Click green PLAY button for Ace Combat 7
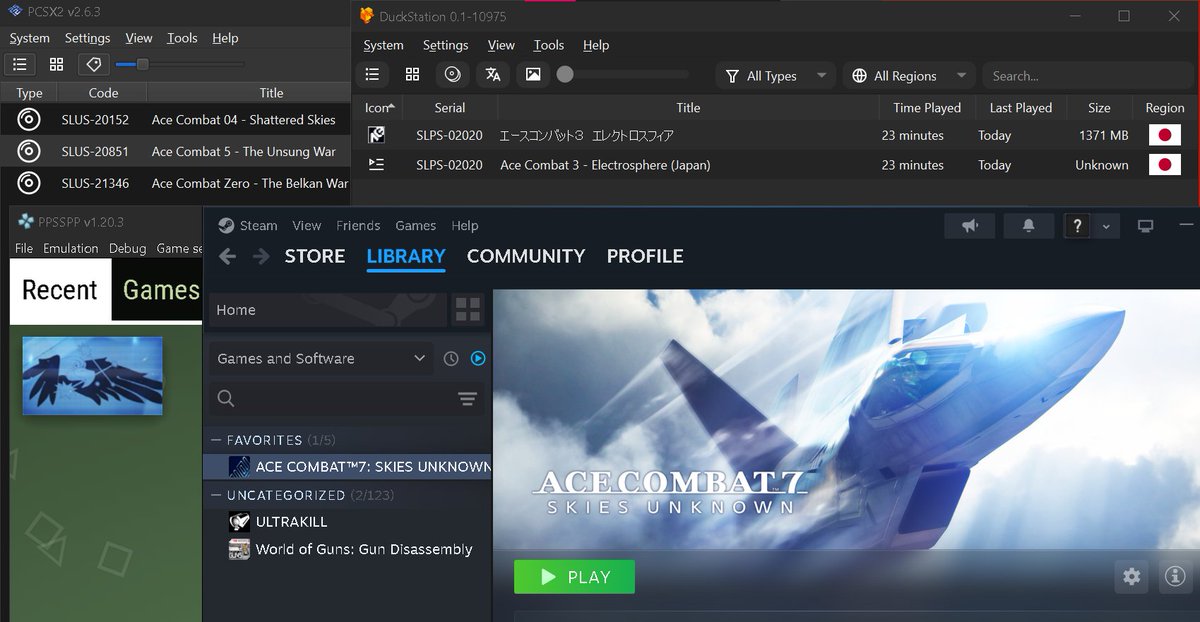This screenshot has width=1200, height=622. point(574,577)
